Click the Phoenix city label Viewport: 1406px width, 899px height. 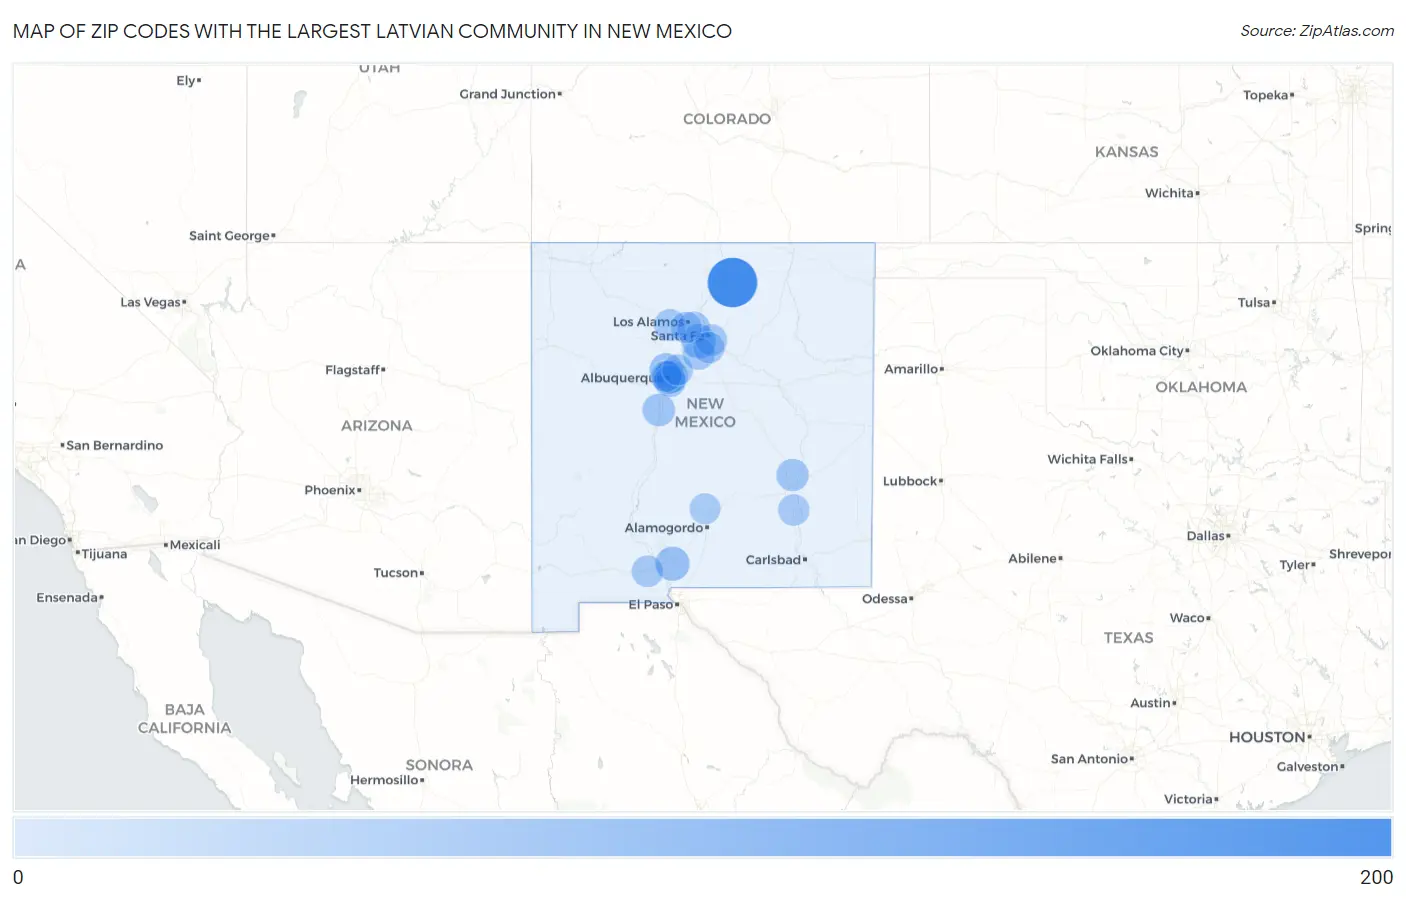(x=330, y=490)
